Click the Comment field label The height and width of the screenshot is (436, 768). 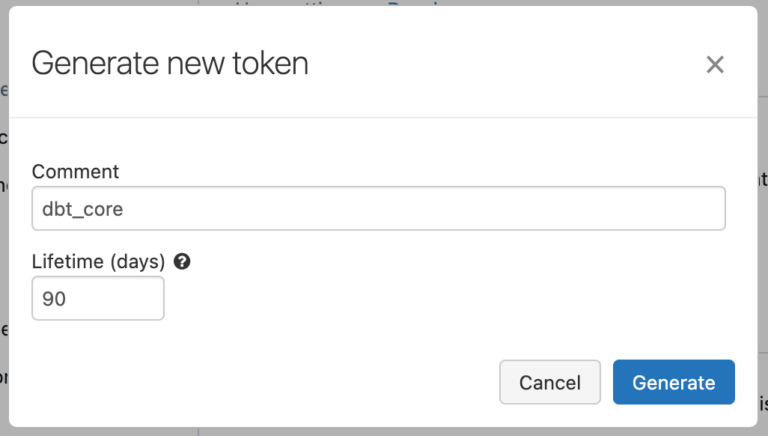coord(75,171)
